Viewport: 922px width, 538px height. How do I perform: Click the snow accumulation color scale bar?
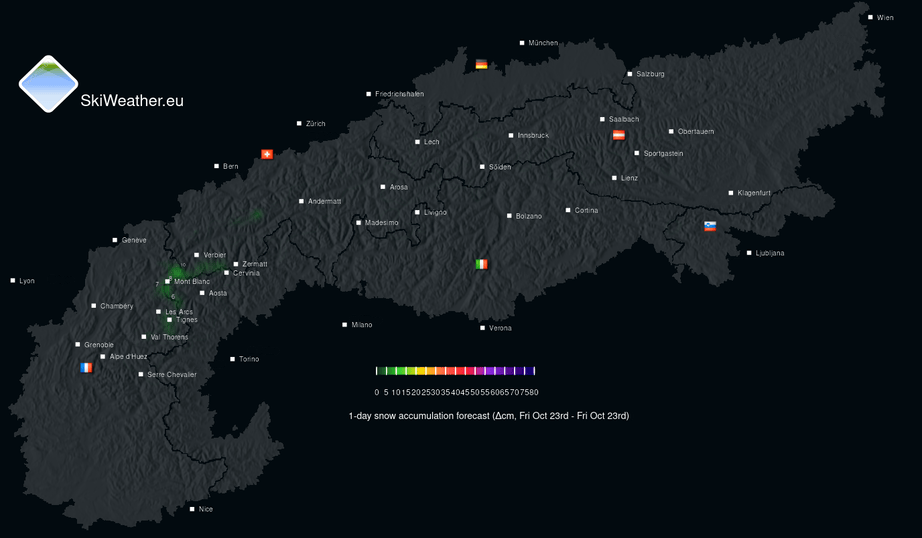(456, 371)
